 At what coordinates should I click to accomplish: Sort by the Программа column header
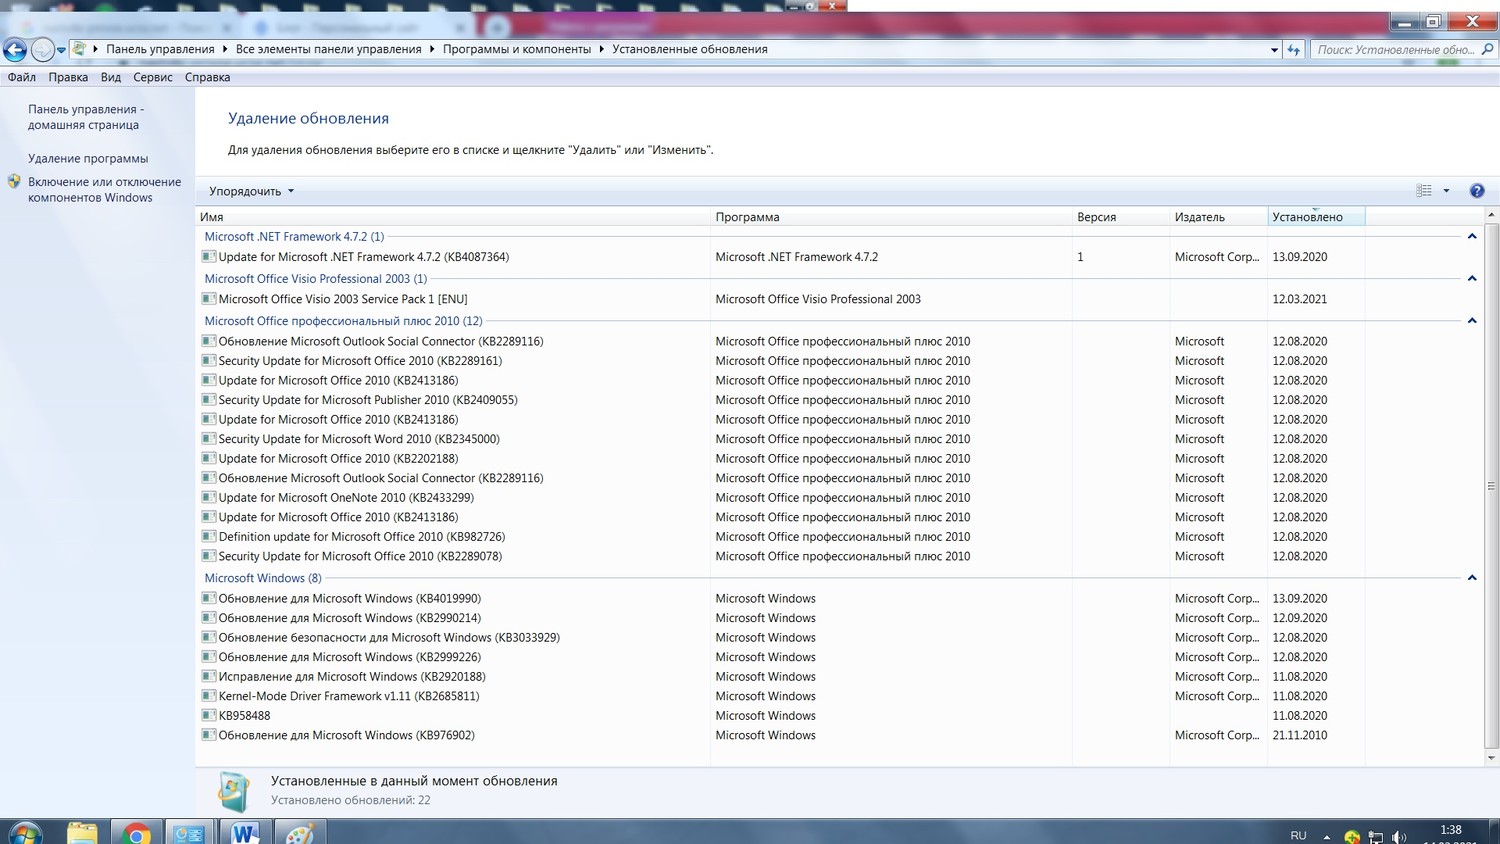[x=891, y=217]
